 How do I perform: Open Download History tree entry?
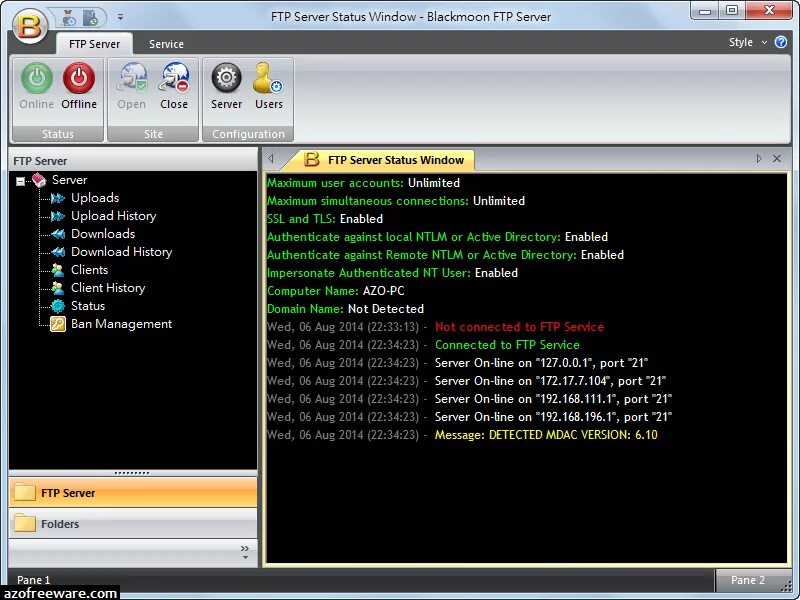click(x=121, y=252)
